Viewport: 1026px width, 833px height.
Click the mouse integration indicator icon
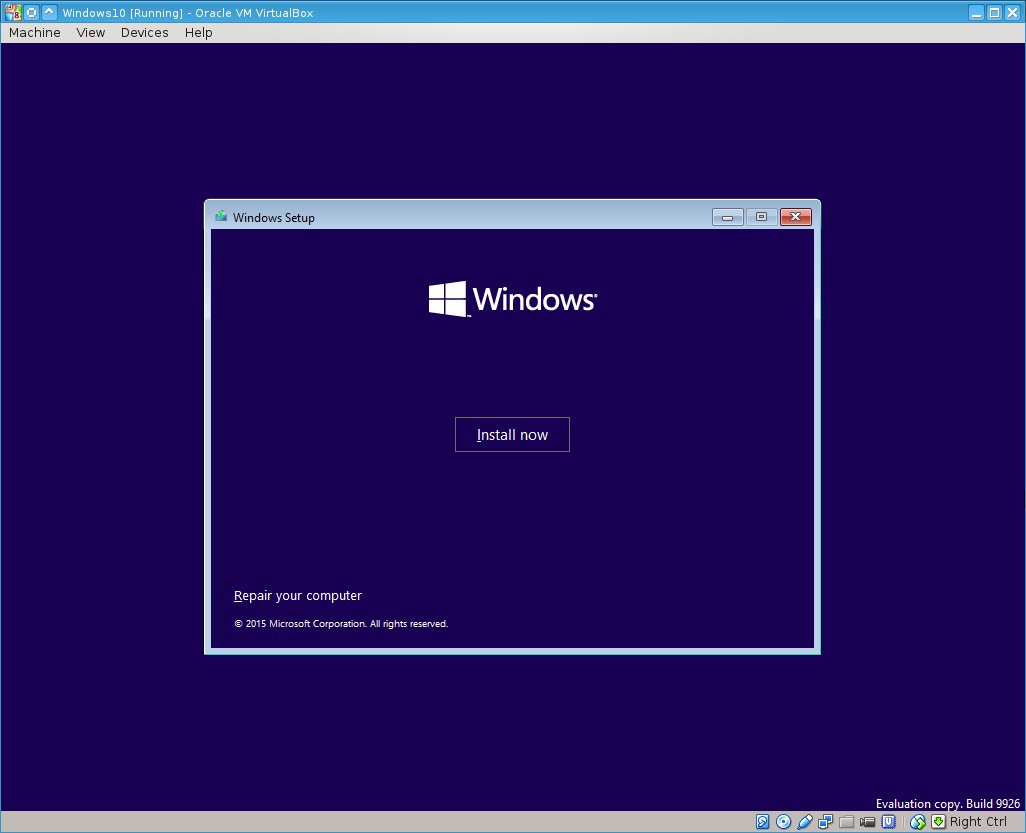click(917, 822)
